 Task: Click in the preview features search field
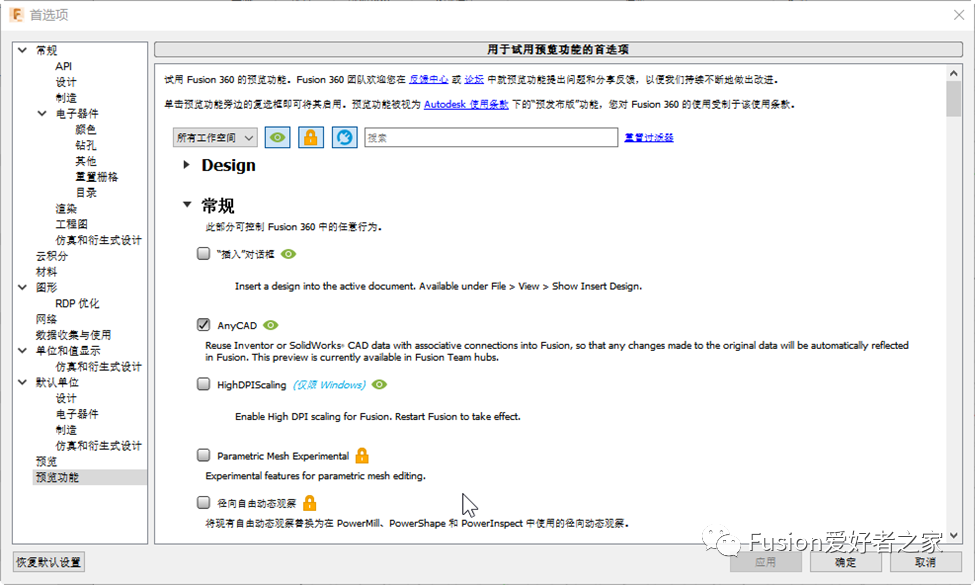[x=491, y=137]
